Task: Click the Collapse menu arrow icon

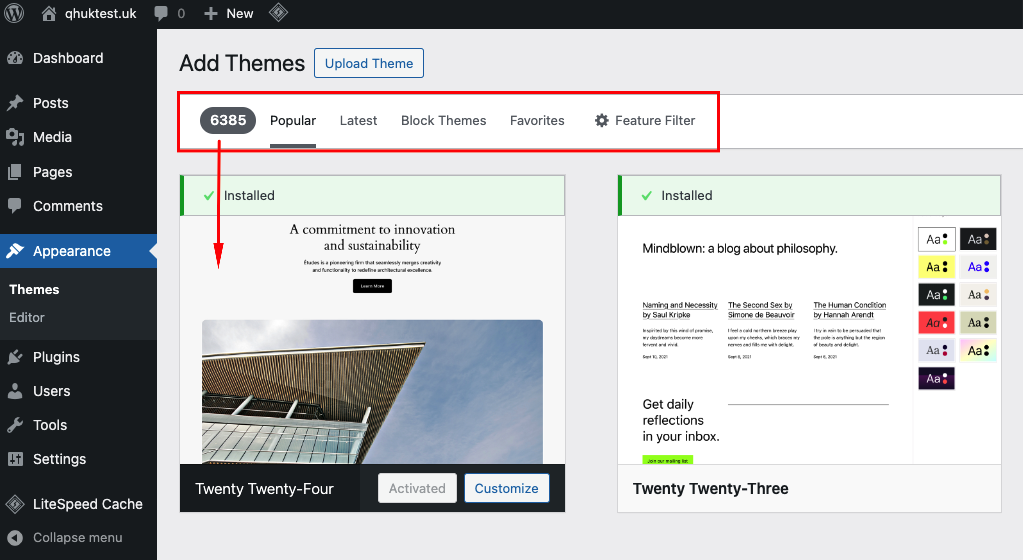Action: tap(15, 538)
